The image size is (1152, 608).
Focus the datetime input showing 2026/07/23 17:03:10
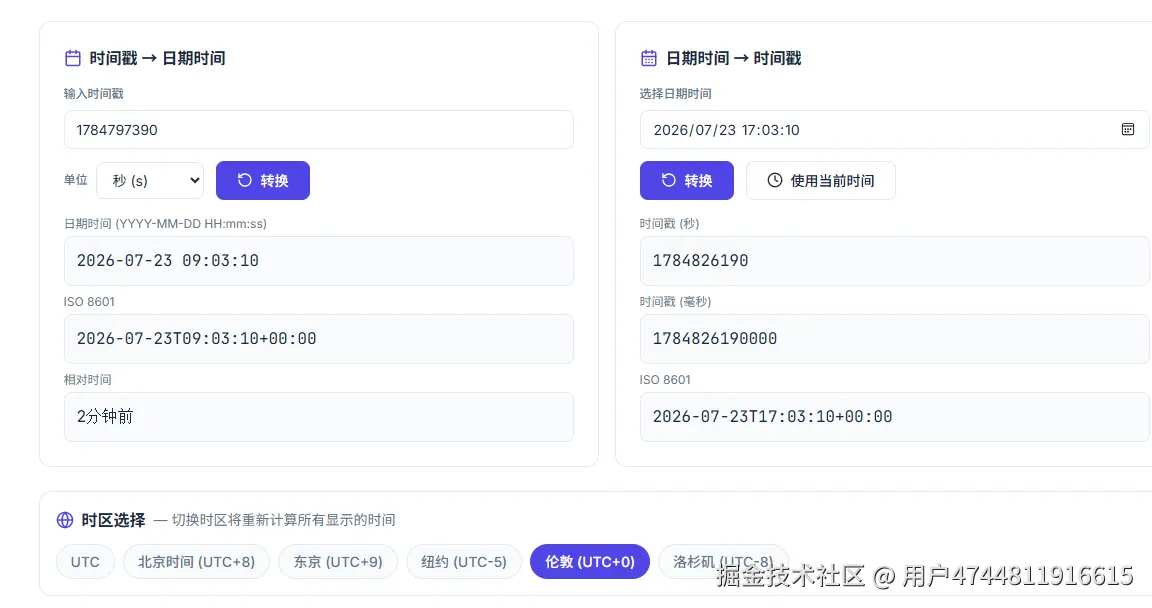(894, 129)
